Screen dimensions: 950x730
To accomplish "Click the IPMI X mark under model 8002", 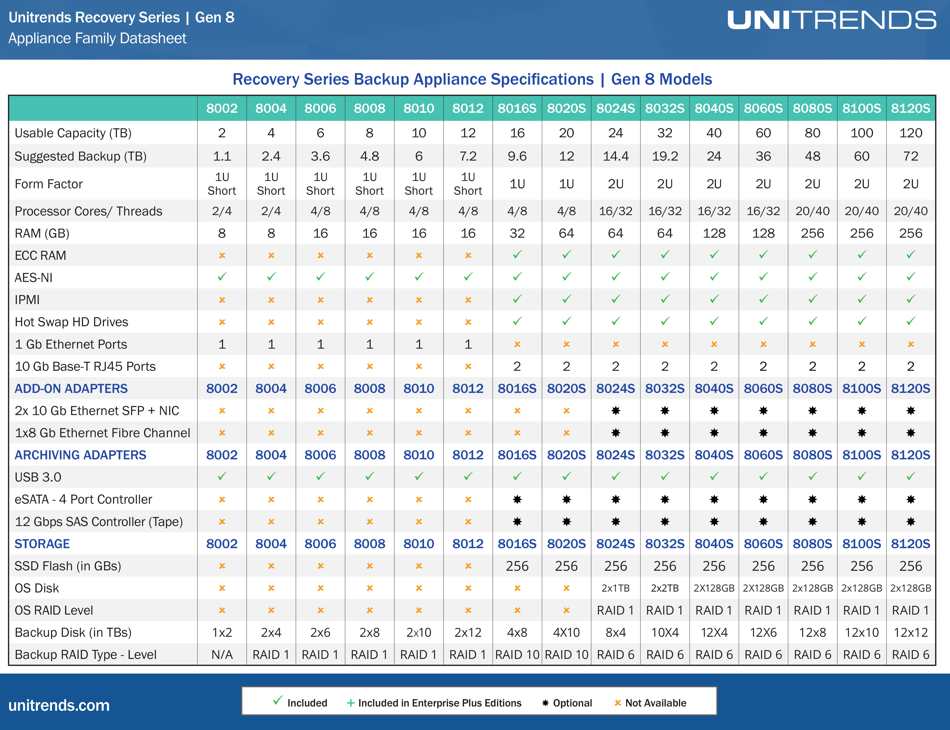I will 222,299.
